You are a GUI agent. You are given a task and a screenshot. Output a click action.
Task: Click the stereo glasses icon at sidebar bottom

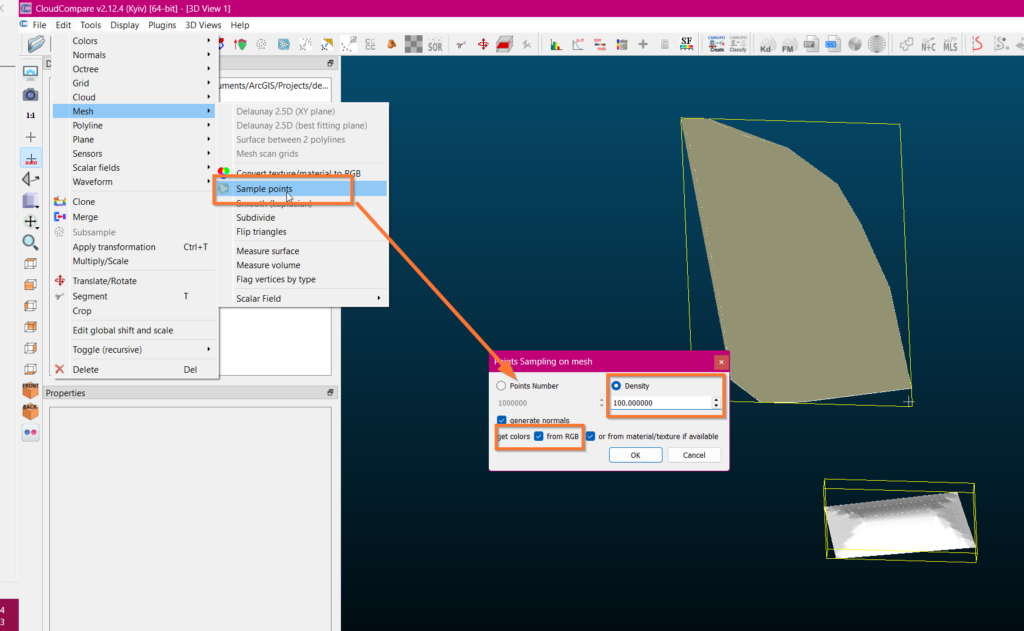tap(30, 432)
